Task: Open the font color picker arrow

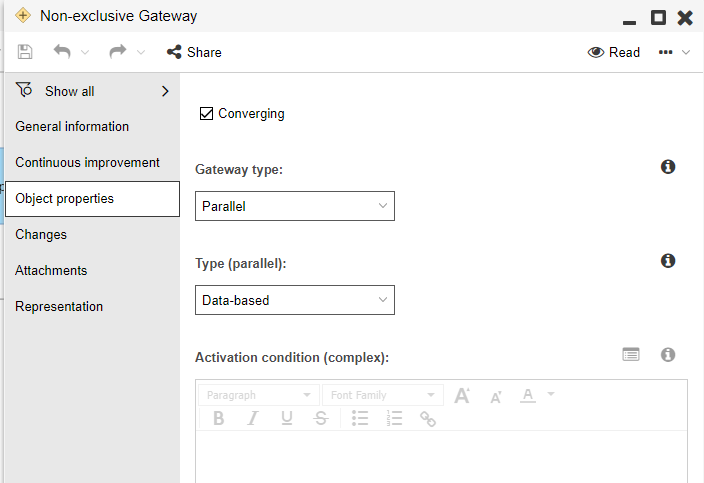Action: pyautogui.click(x=551, y=394)
